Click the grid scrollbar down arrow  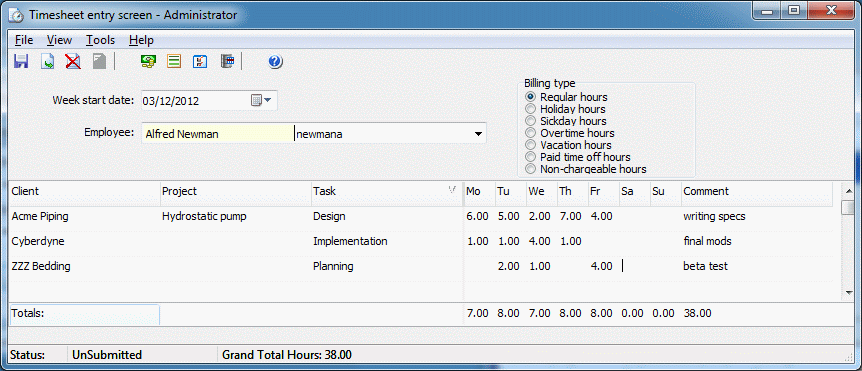[x=849, y=292]
